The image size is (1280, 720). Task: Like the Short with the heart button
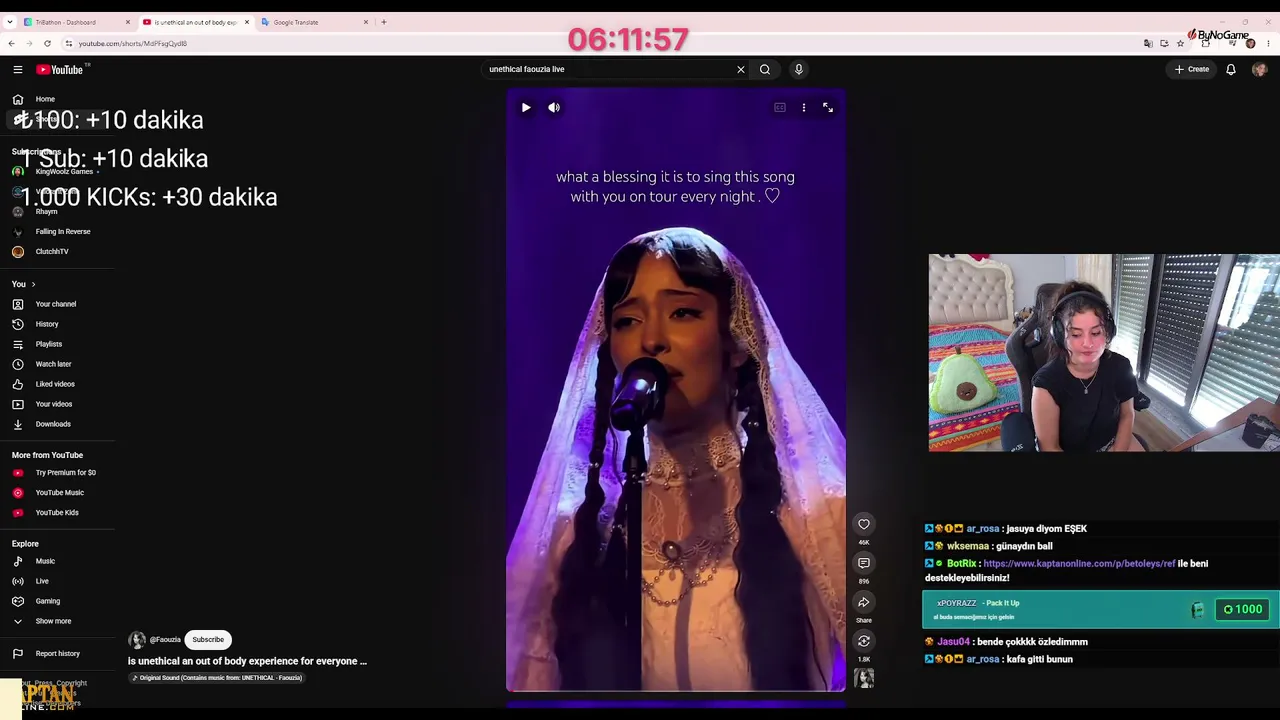[864, 524]
